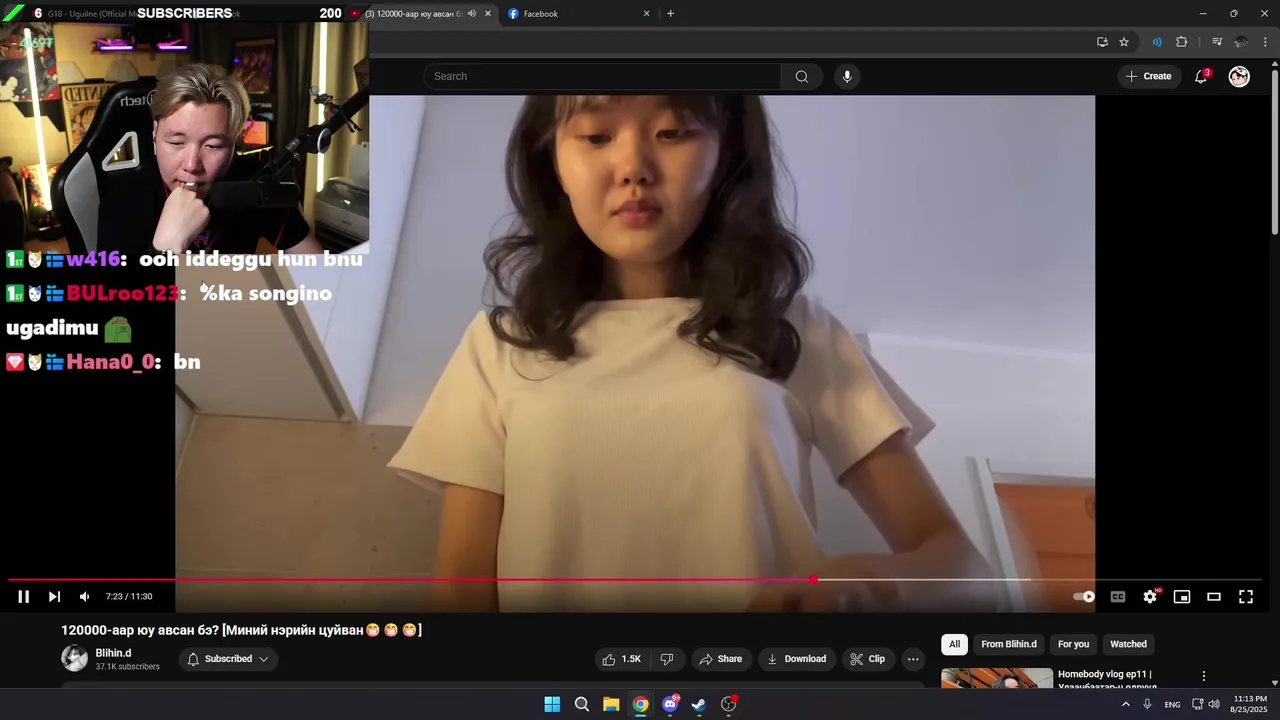Open the Chrome extensions puzzle icon
The width and height of the screenshot is (1280, 720).
[x=1182, y=42]
